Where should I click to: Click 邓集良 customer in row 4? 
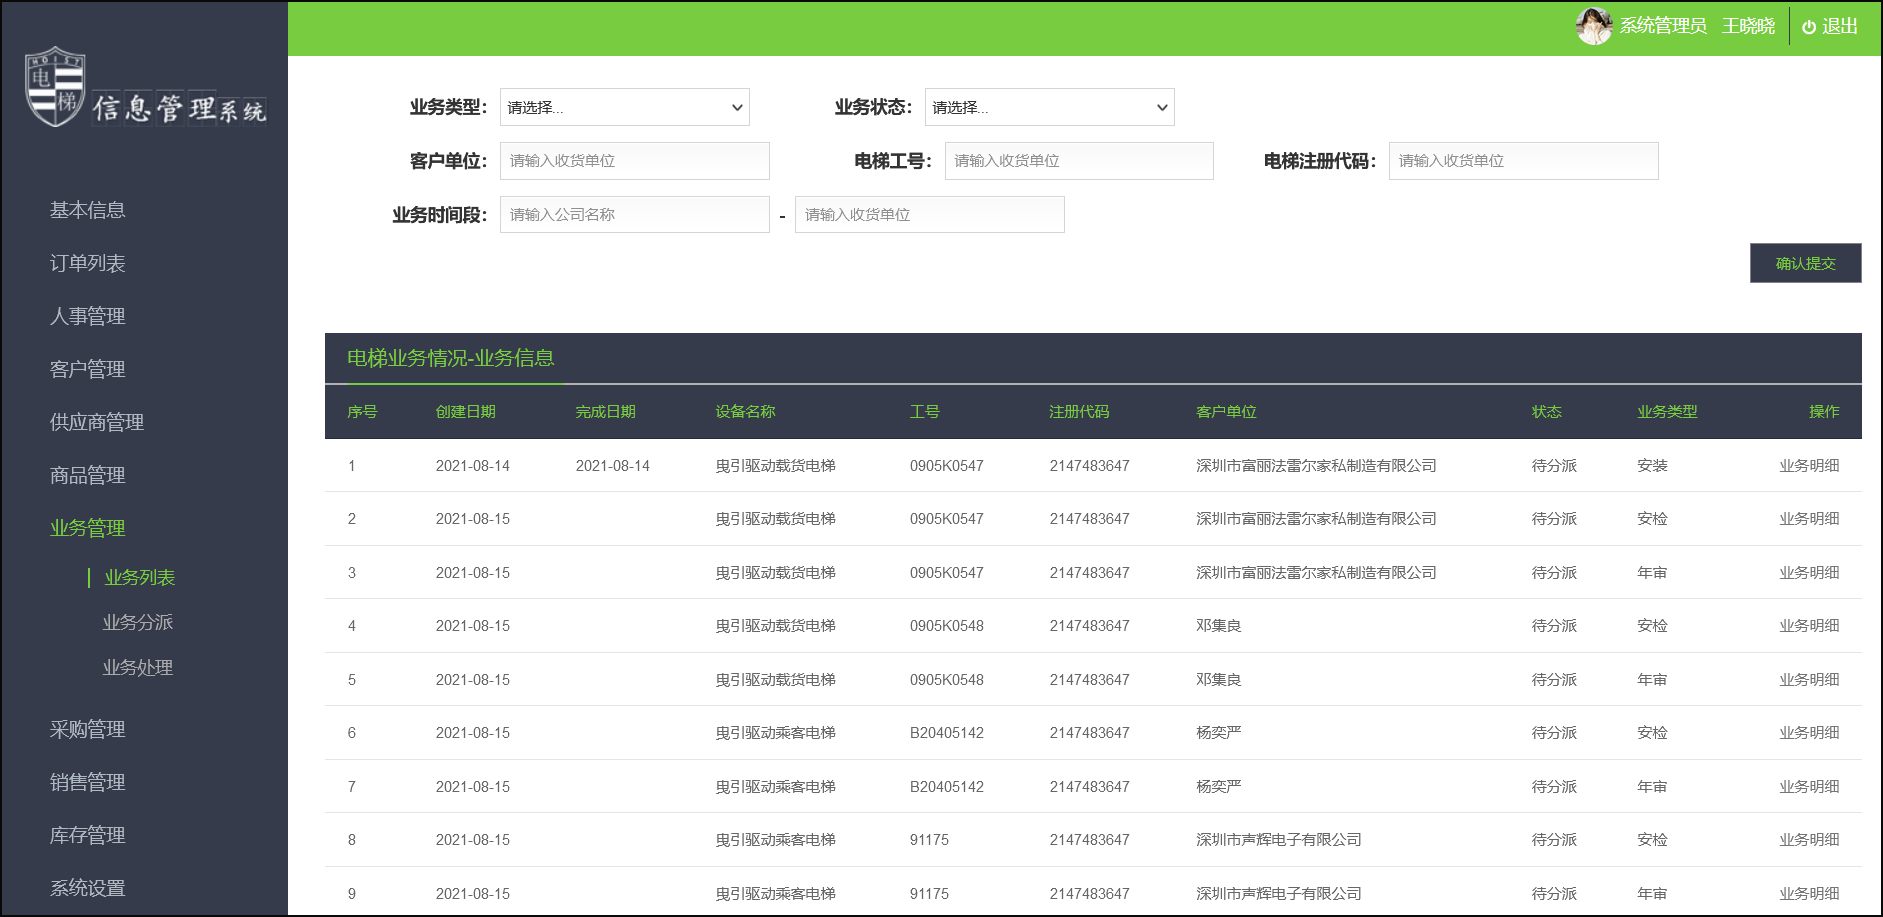coord(1219,626)
